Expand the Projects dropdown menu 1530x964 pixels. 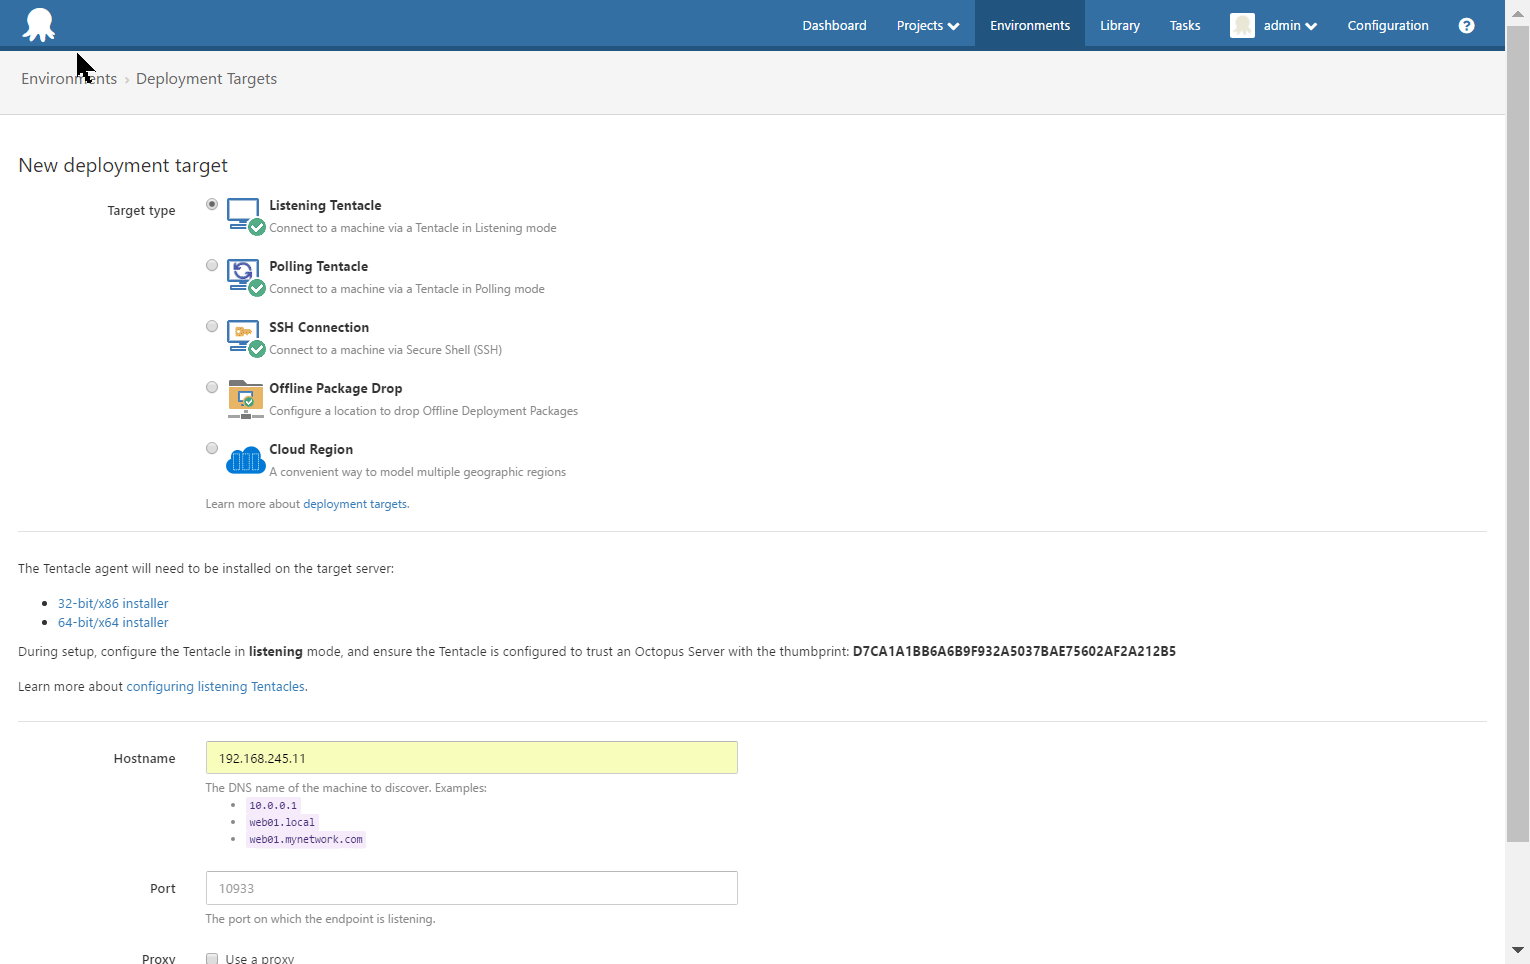click(928, 26)
